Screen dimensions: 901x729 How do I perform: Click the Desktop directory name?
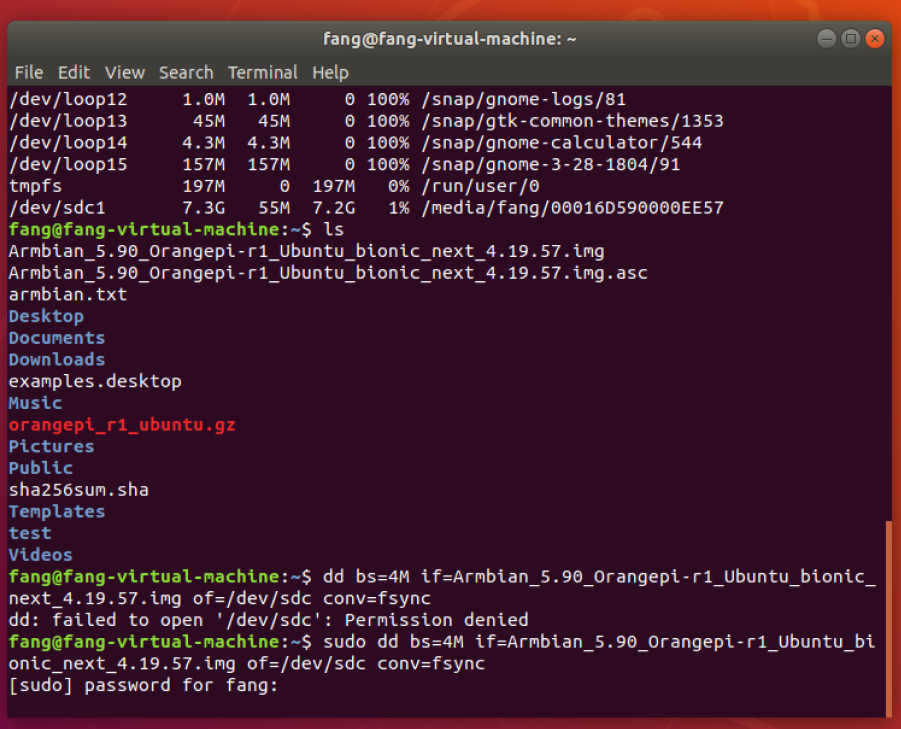[x=46, y=317]
